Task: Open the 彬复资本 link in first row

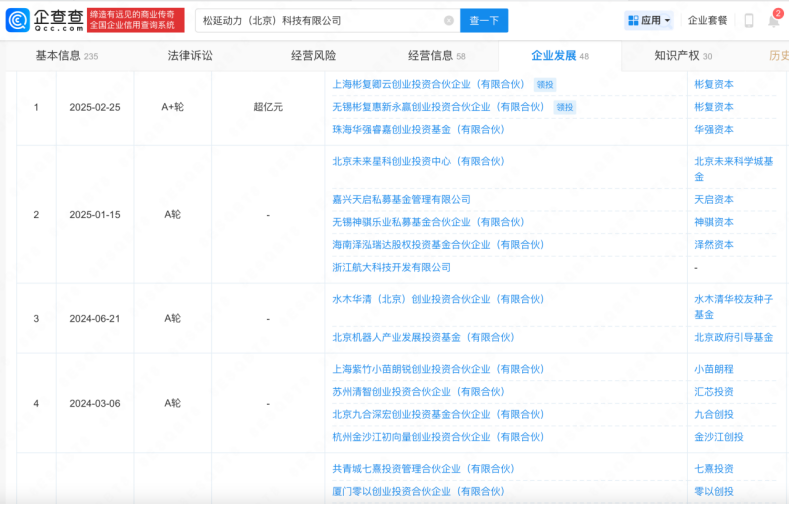Action: (x=714, y=85)
